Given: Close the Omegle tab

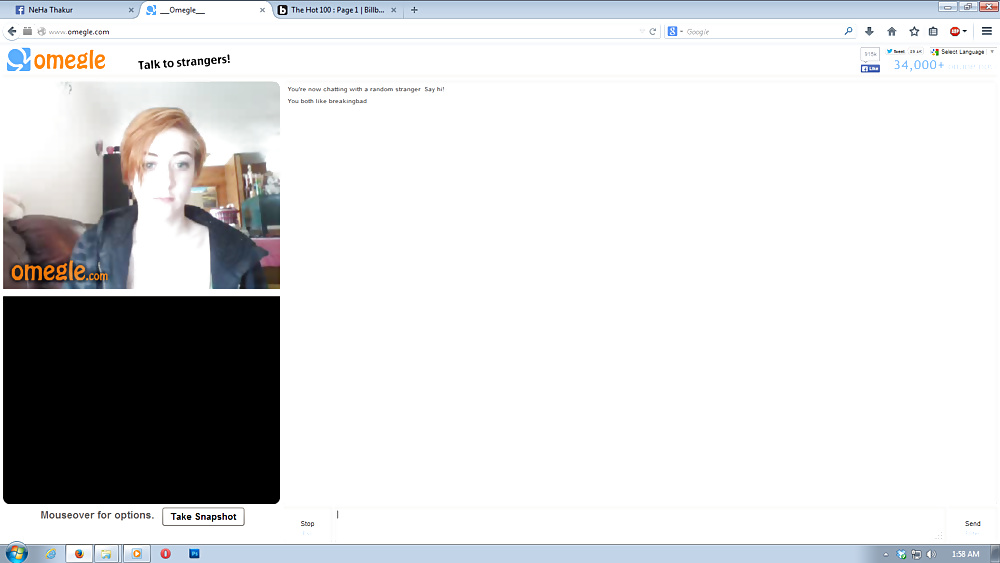Looking at the screenshot, I should click(262, 10).
